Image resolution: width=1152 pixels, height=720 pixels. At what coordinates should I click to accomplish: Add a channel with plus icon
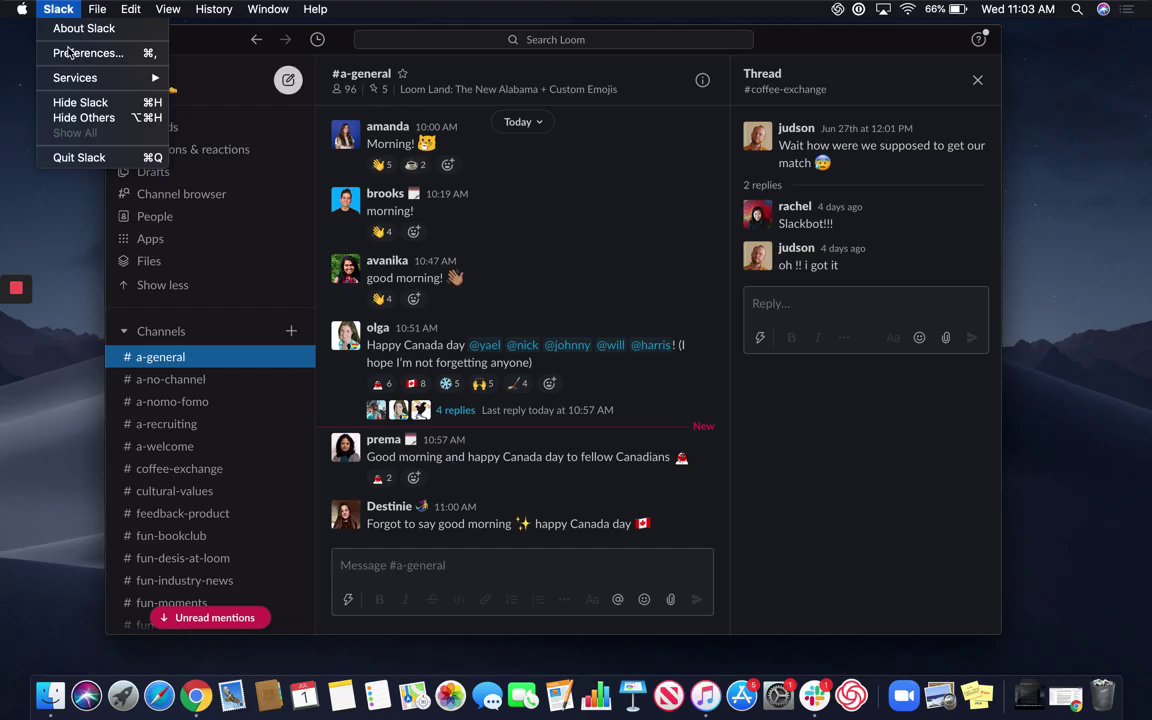[x=292, y=331]
